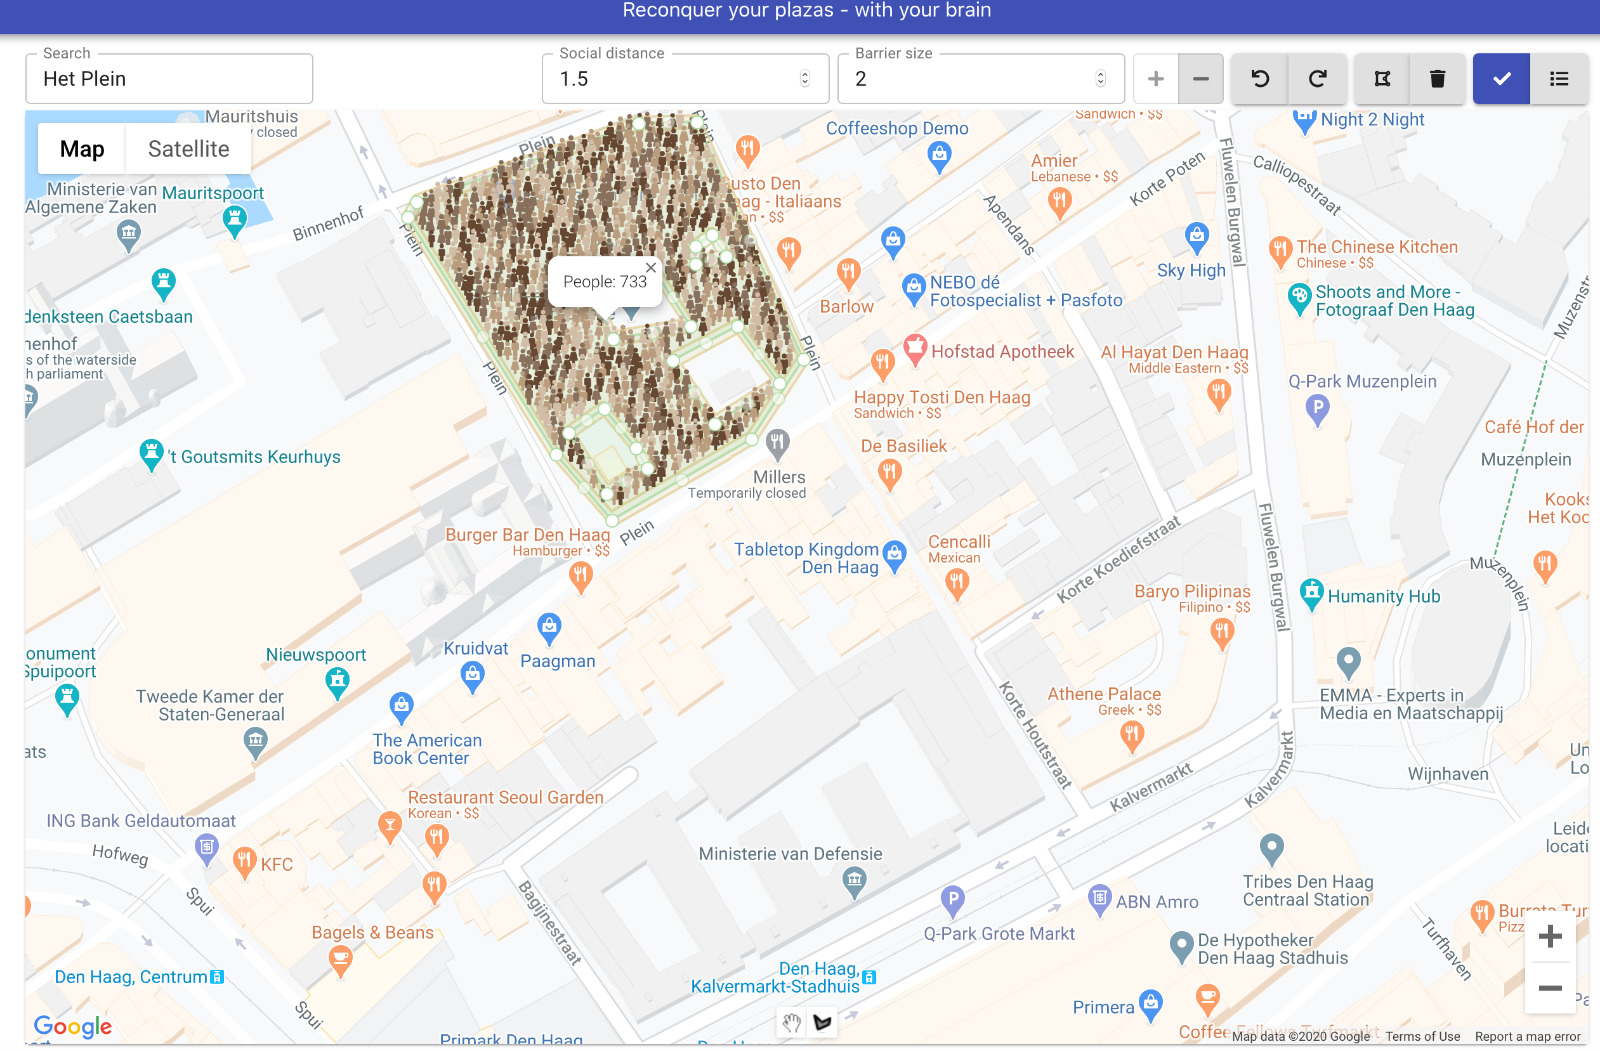Select the polygon barrier tool
This screenshot has height=1049, width=1600.
click(1382, 78)
